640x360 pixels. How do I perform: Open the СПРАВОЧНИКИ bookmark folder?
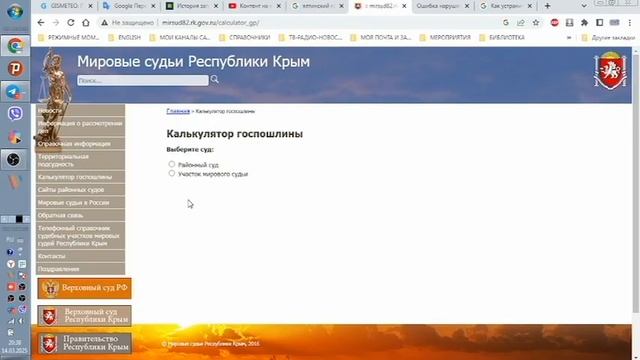click(x=245, y=38)
